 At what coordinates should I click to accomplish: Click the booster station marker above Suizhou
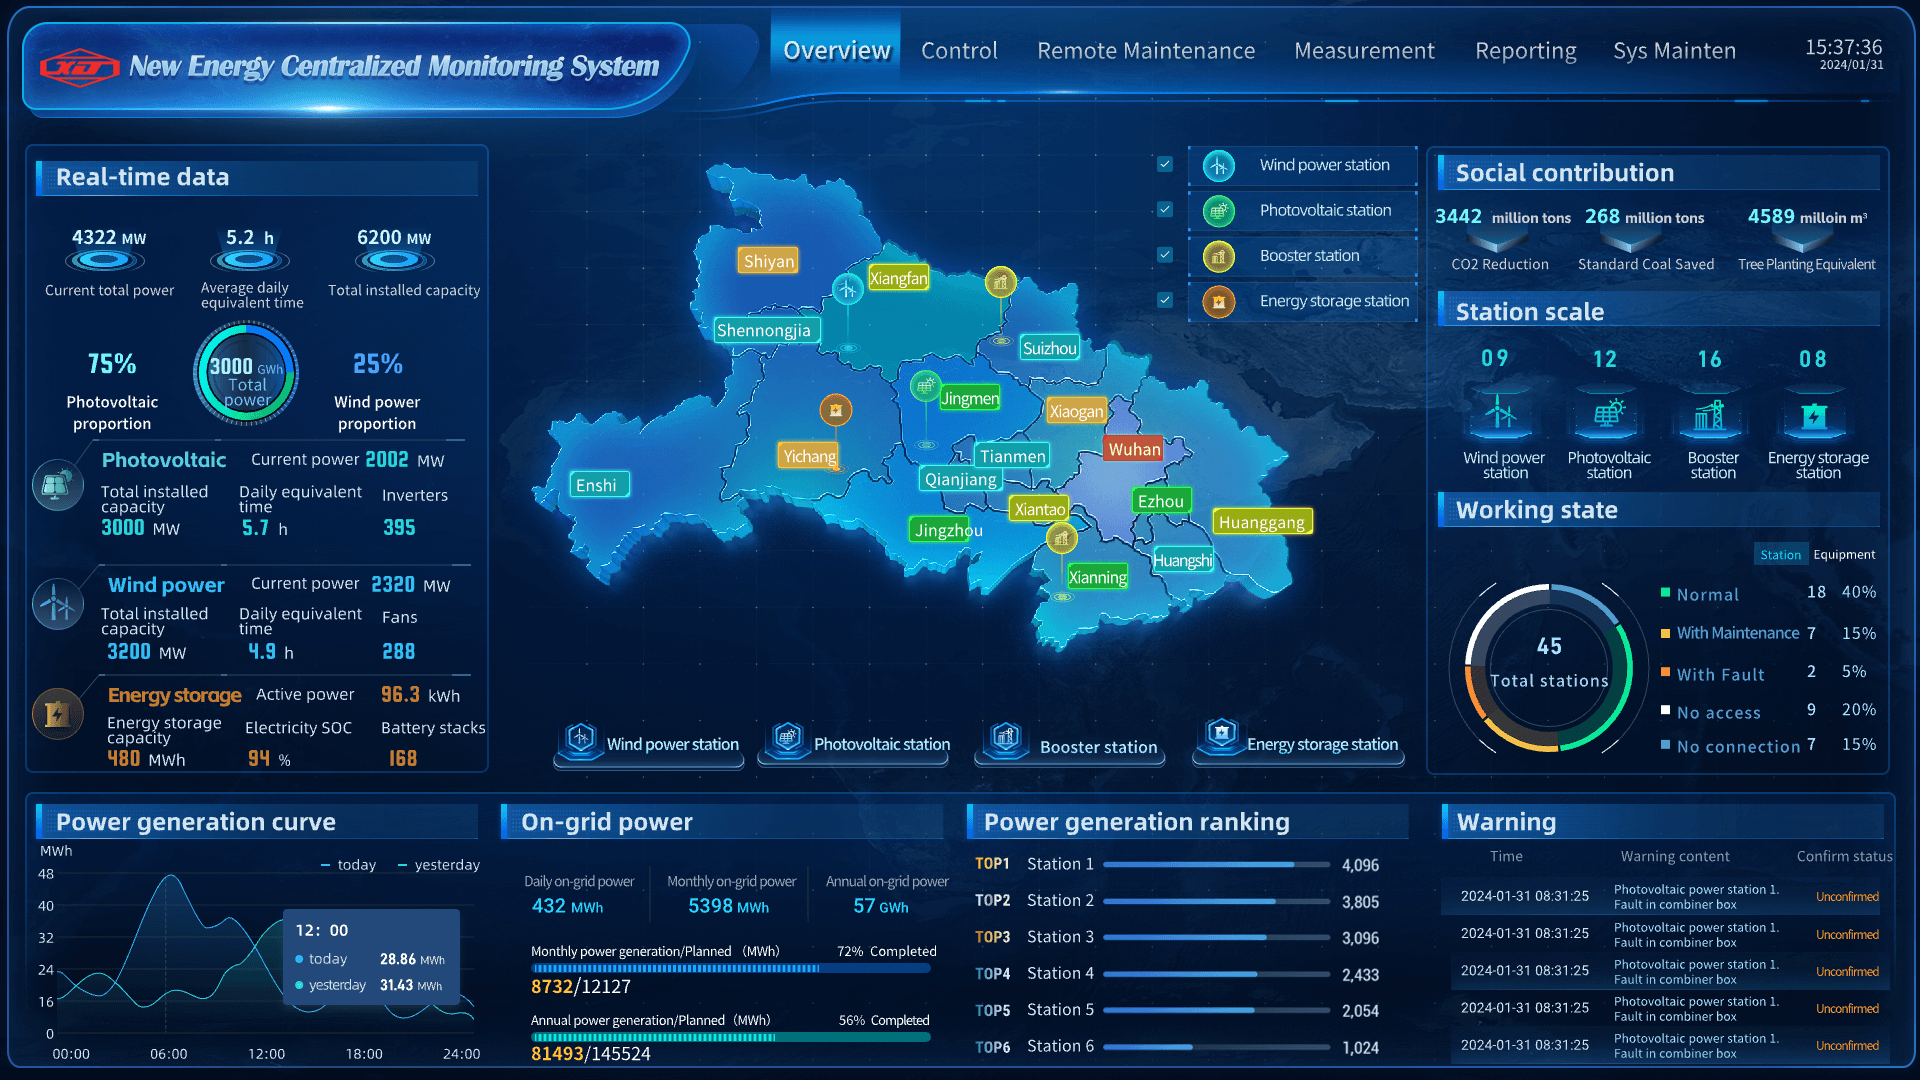[1000, 282]
